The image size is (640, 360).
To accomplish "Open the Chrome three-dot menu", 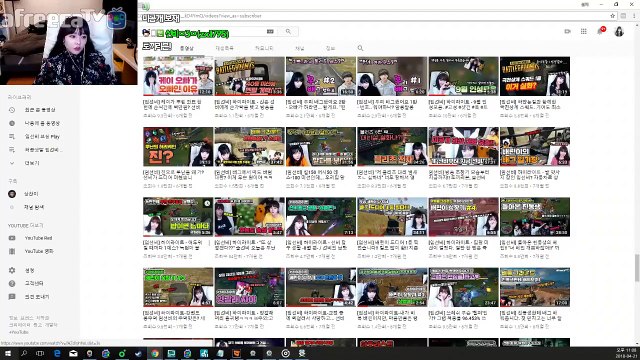I will point(634,16).
